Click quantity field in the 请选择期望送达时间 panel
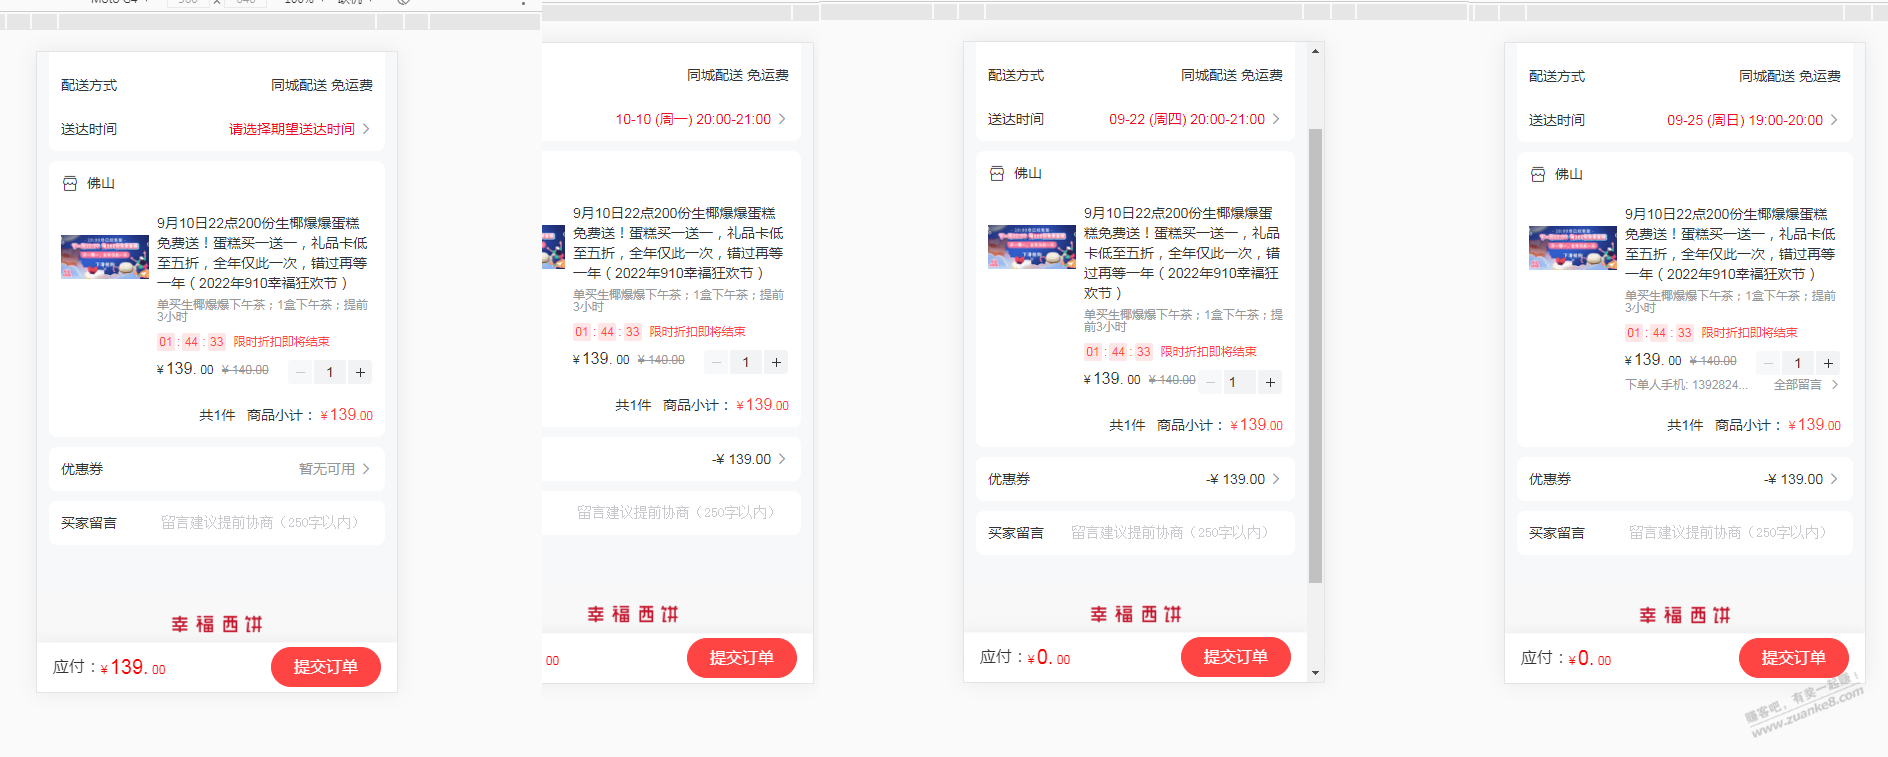 [x=331, y=372]
